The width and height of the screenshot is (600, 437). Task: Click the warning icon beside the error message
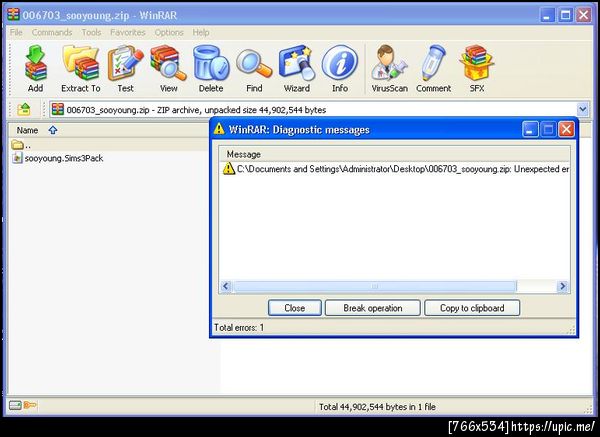tap(228, 168)
